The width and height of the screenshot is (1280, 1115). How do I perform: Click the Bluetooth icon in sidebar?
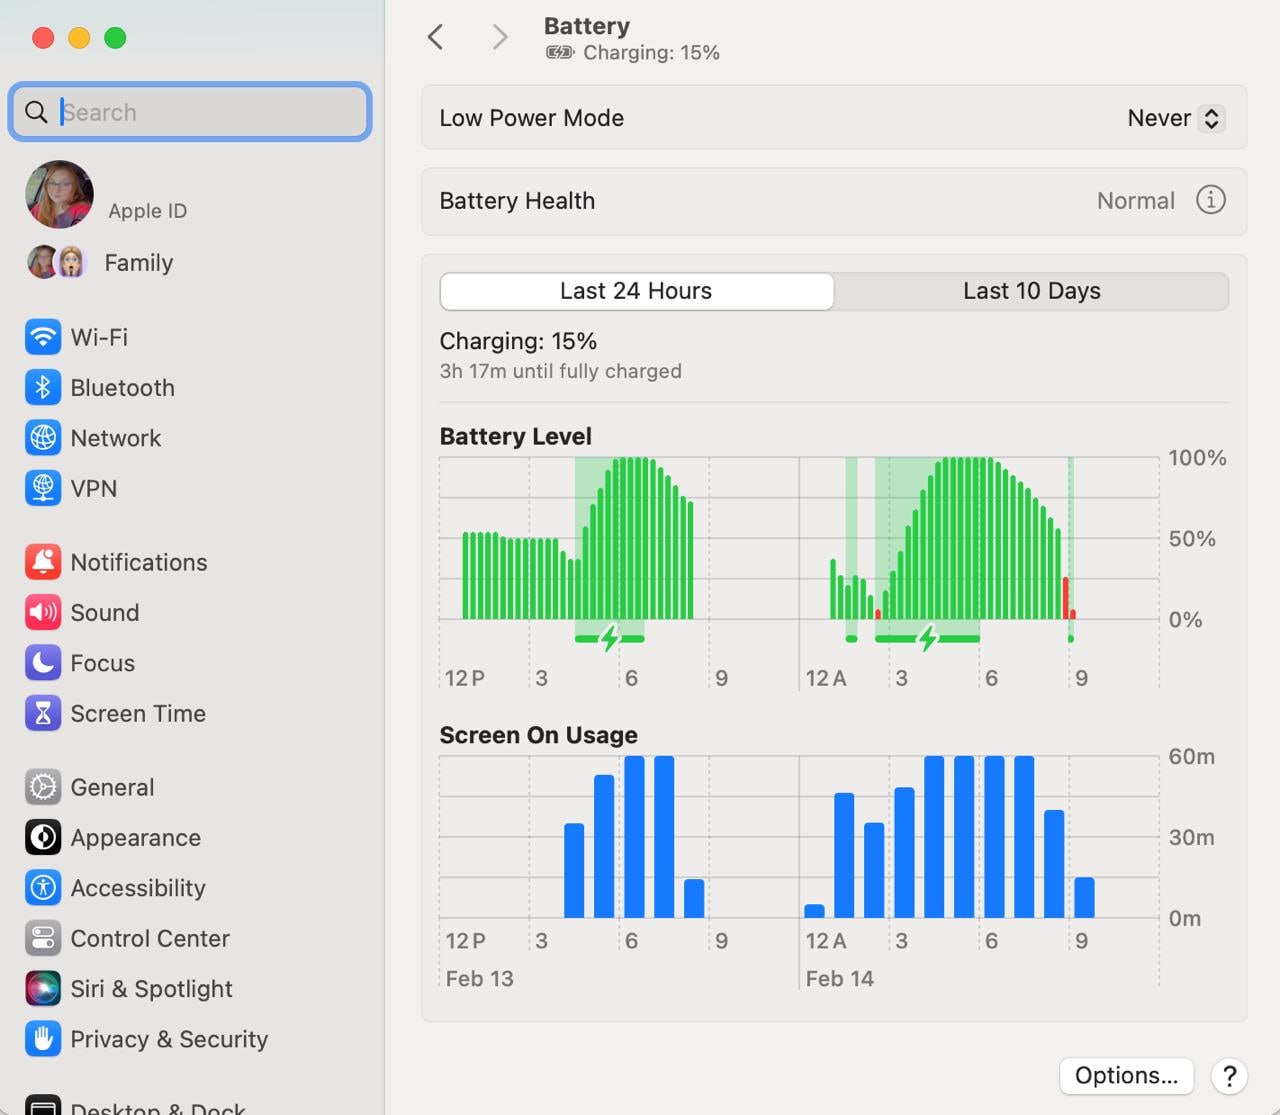pos(43,387)
